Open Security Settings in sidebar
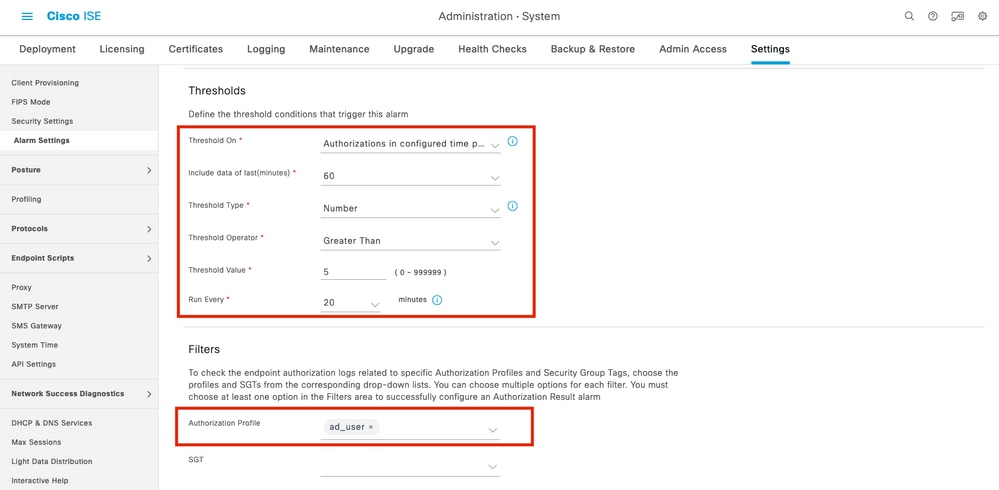 [42, 121]
